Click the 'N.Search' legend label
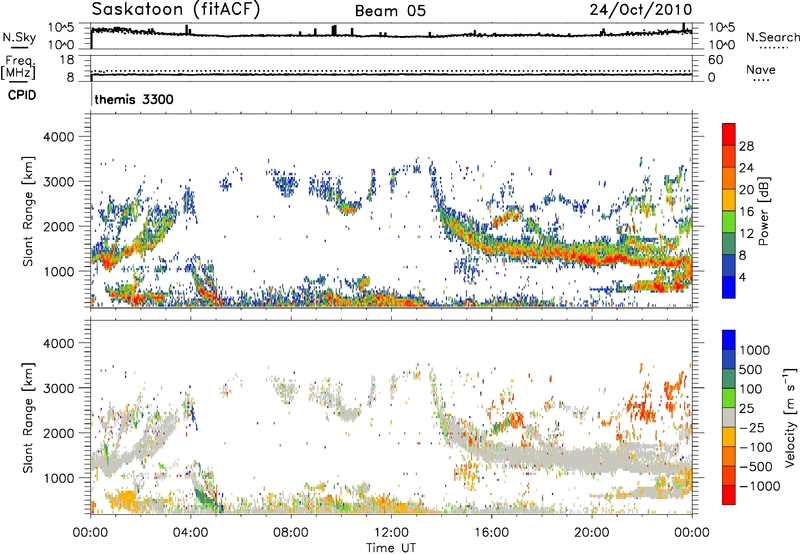 click(772, 37)
